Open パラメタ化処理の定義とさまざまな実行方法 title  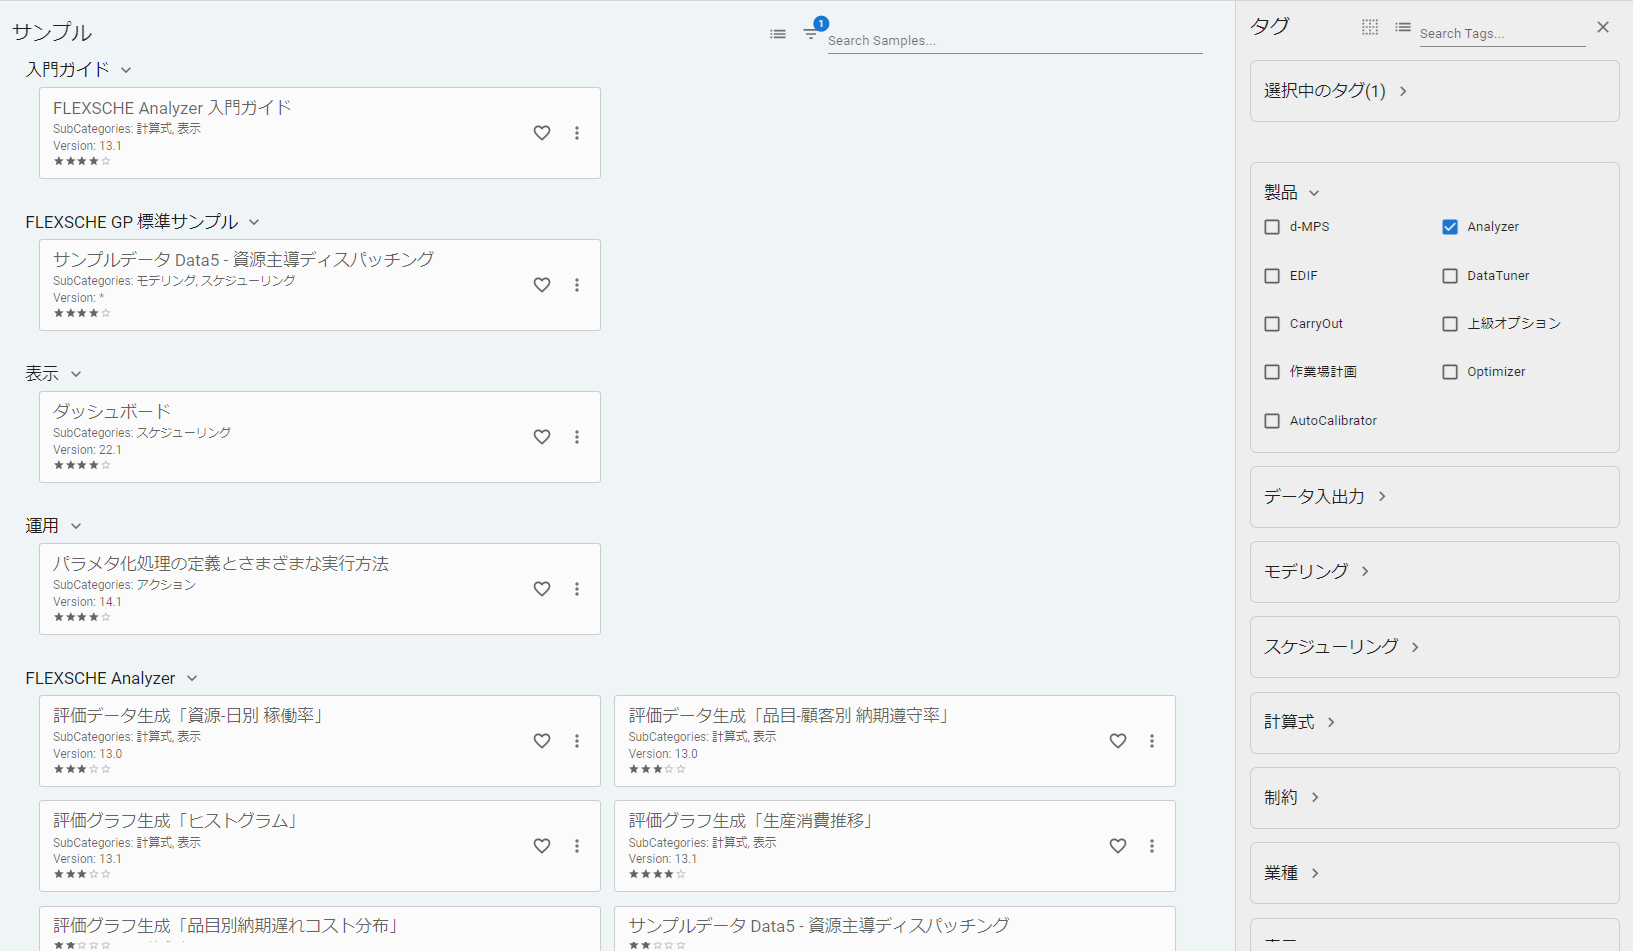(x=221, y=564)
